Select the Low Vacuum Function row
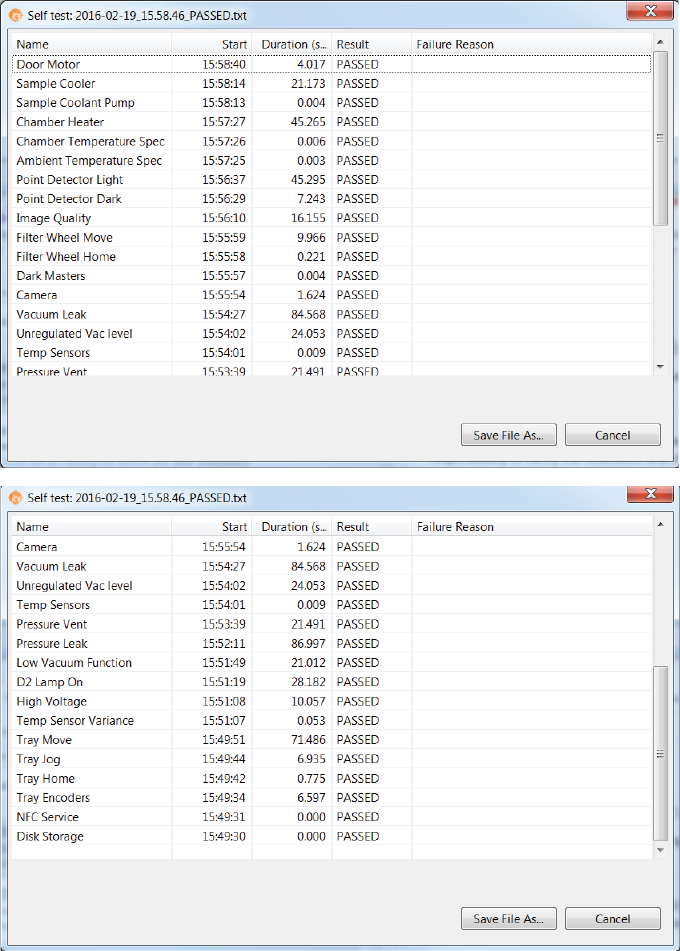 coord(331,662)
